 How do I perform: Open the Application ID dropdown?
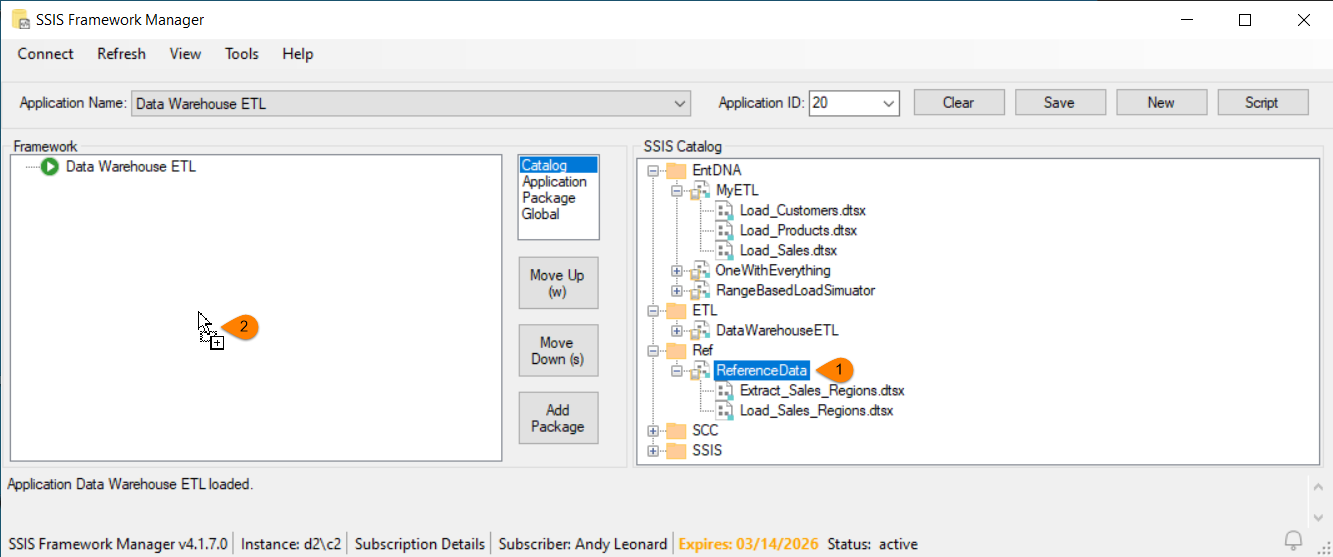pyautogui.click(x=889, y=103)
